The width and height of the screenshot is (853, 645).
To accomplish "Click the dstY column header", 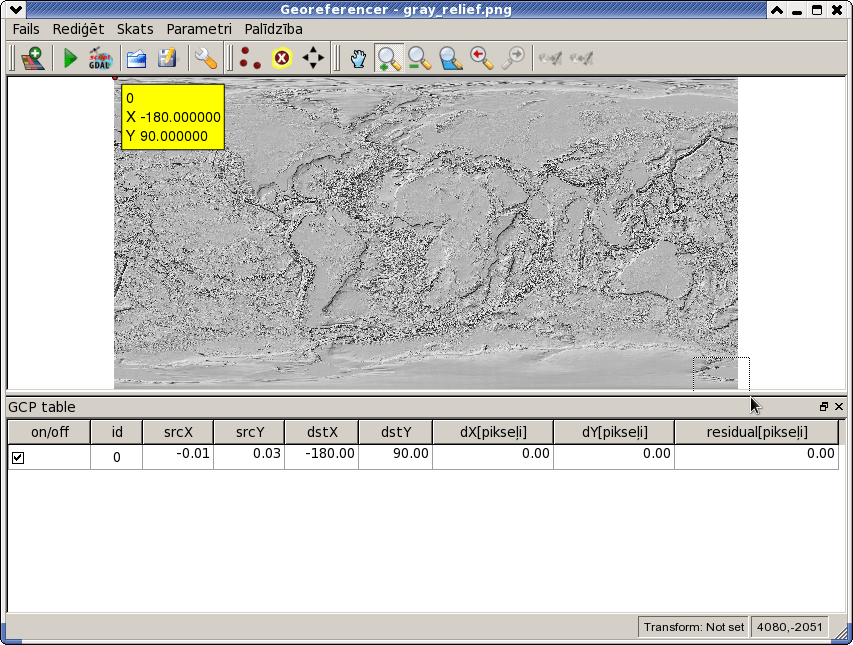I will (x=395, y=432).
